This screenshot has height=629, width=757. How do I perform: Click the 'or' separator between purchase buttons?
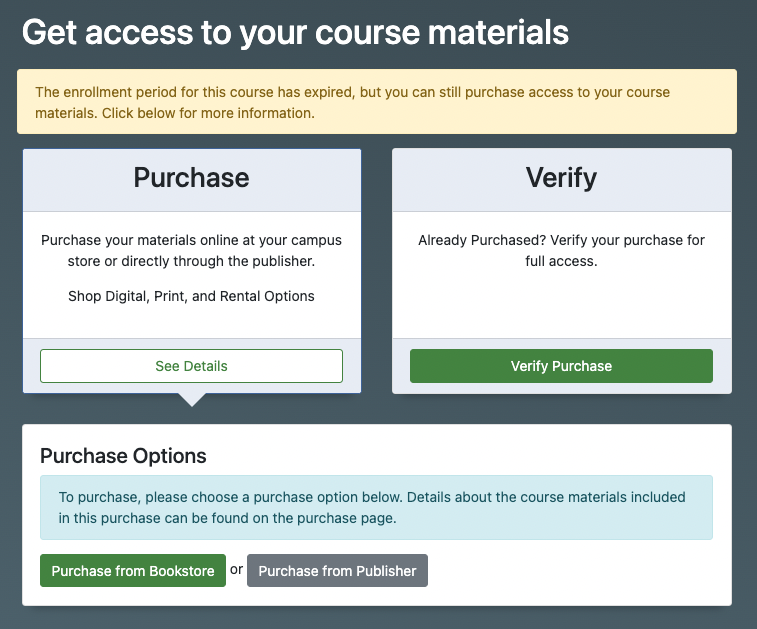coord(236,570)
